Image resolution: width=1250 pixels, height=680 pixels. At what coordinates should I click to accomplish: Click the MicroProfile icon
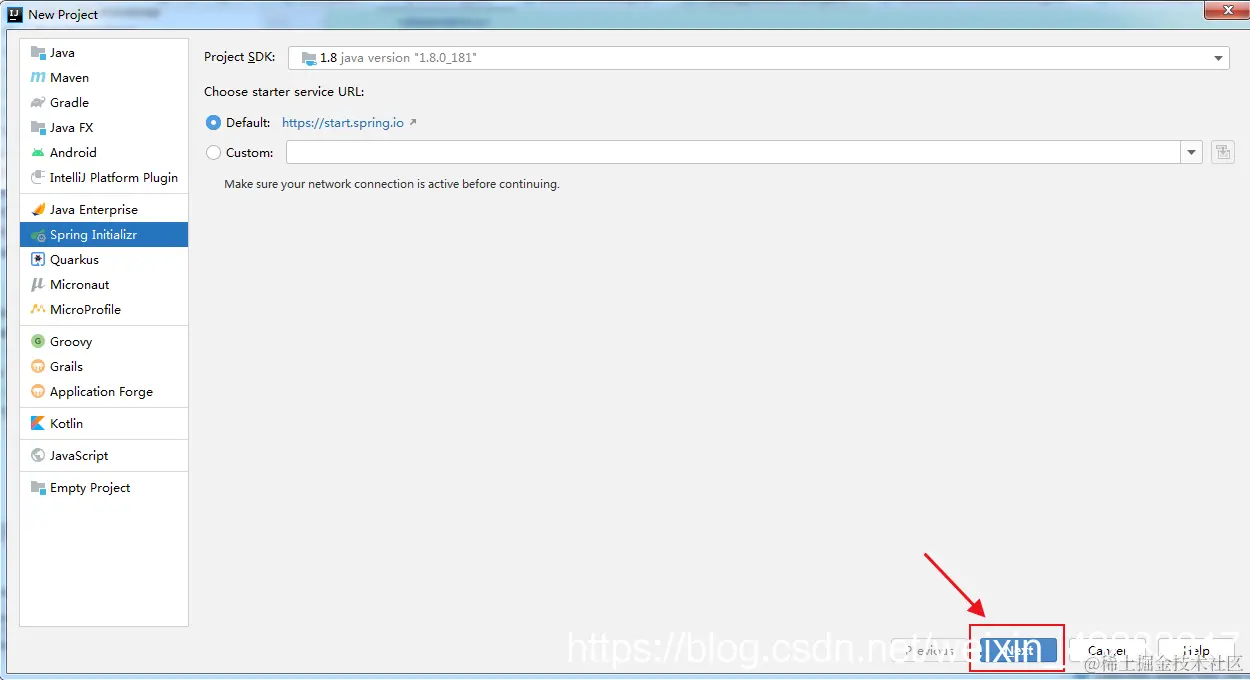[38, 310]
